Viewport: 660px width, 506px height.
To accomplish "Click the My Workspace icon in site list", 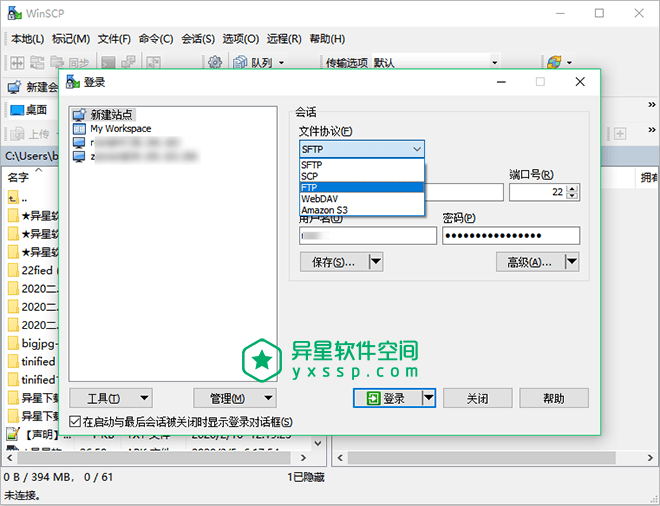I will 80,129.
